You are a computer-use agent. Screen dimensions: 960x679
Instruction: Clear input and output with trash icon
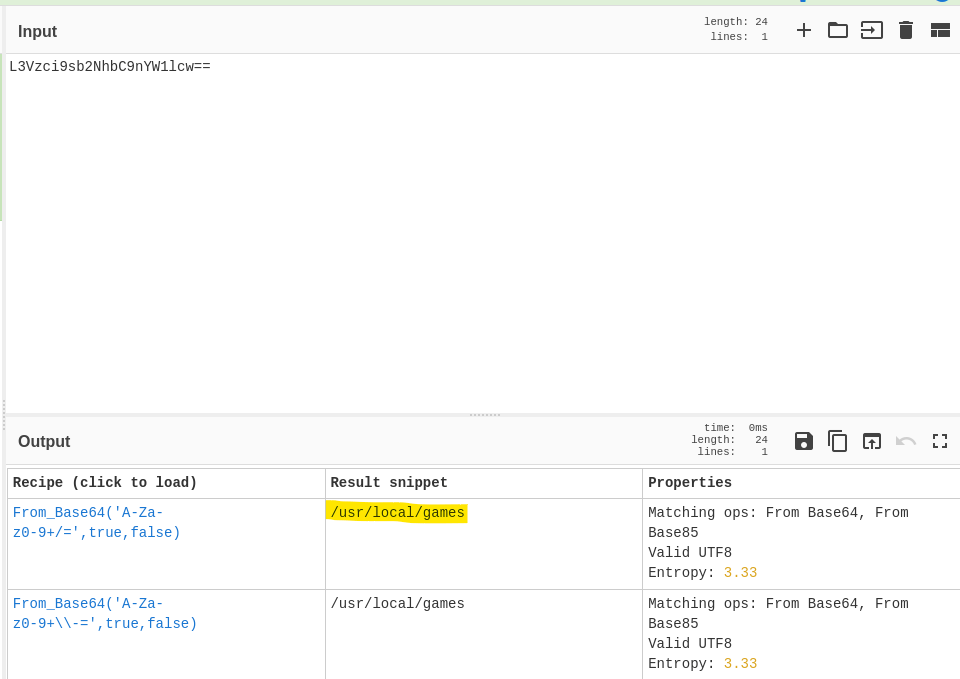tap(906, 30)
